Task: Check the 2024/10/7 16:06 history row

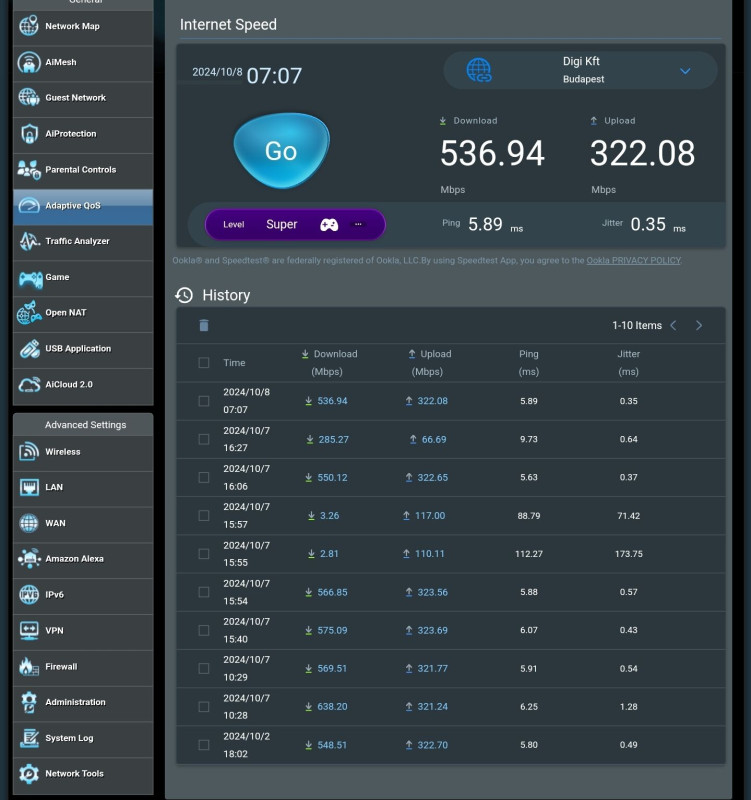Action: pos(204,478)
